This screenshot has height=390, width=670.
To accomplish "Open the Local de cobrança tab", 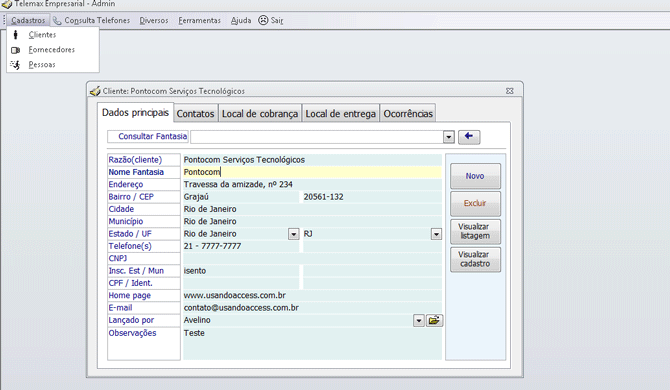I will 260,114.
